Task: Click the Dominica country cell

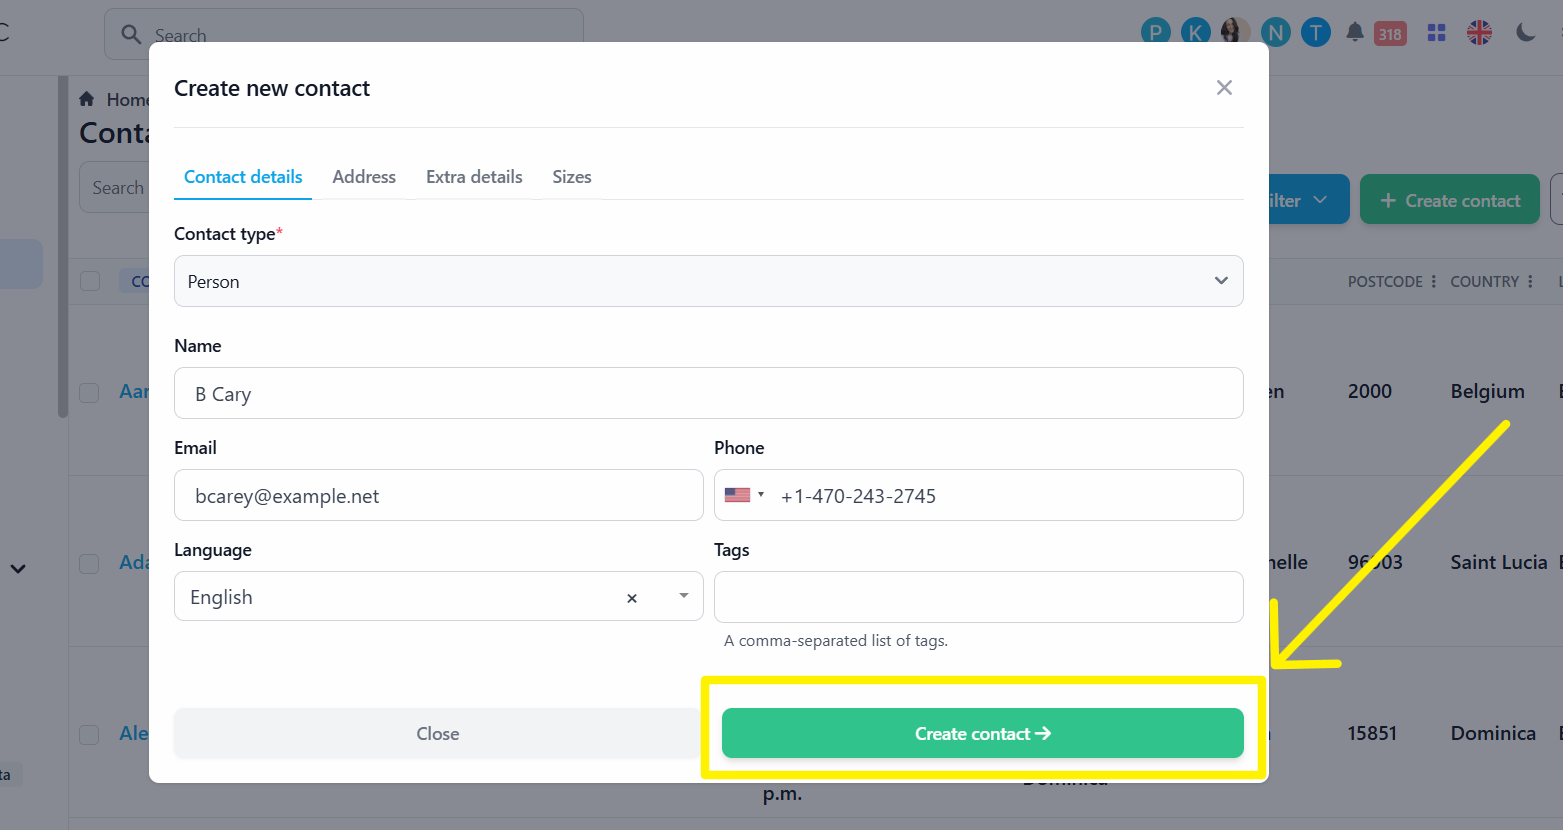Action: tap(1493, 734)
